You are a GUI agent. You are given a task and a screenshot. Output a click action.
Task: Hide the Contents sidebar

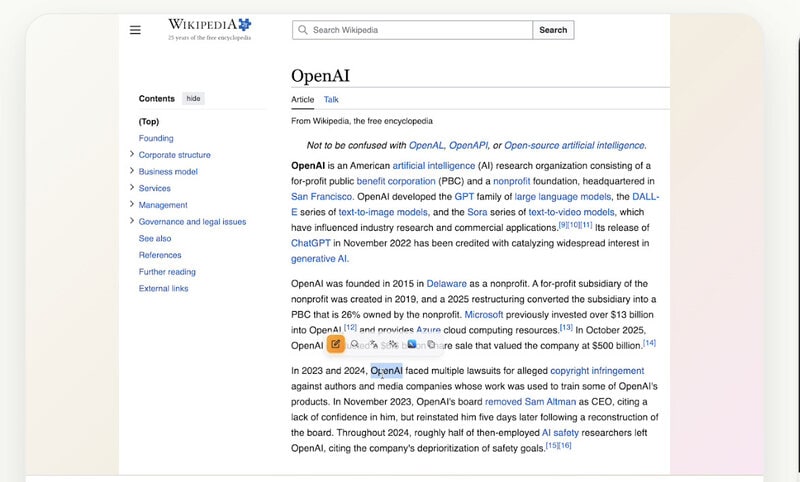[193, 98]
